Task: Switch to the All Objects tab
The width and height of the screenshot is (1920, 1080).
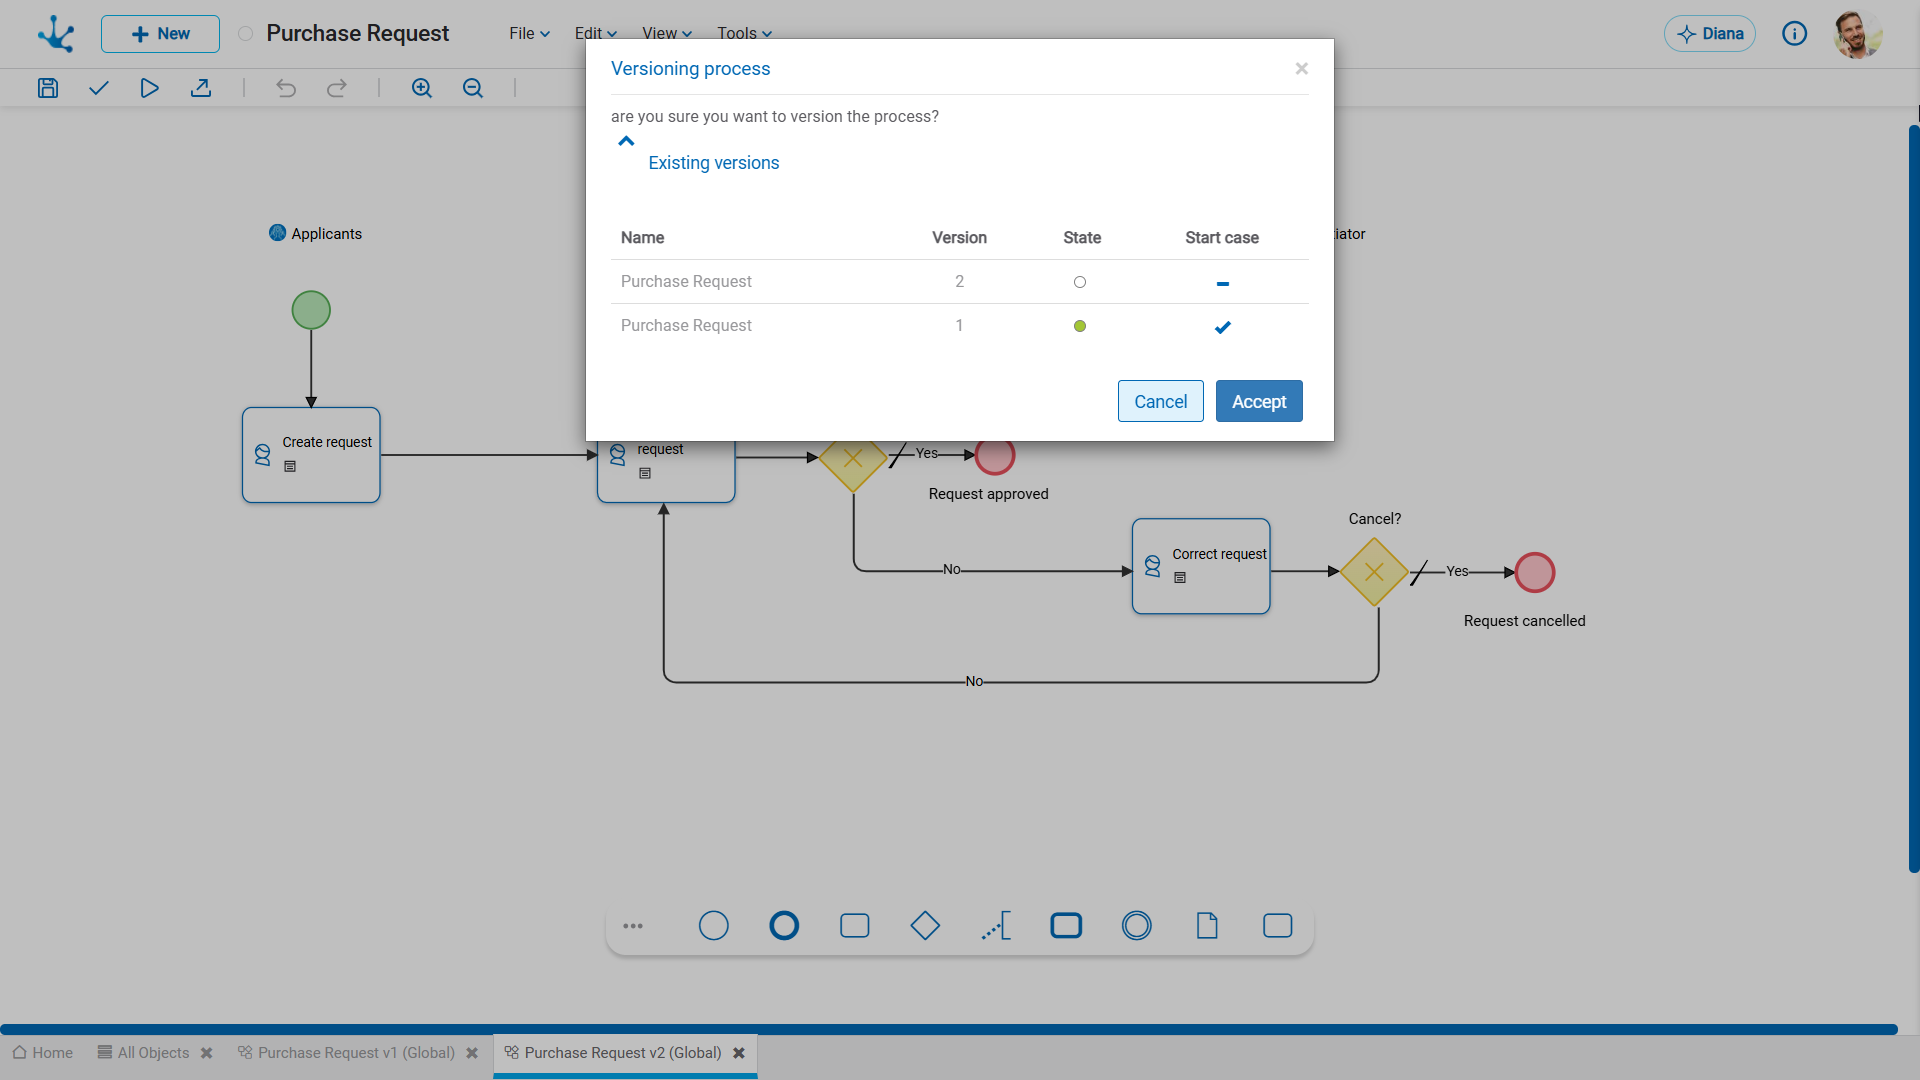Action: 143,1053
